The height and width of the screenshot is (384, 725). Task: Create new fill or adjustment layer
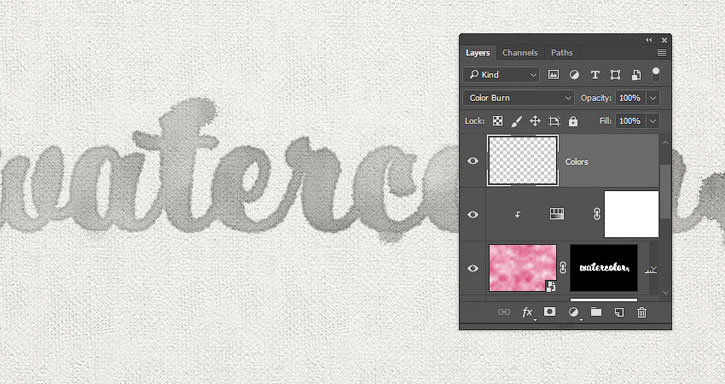573,313
